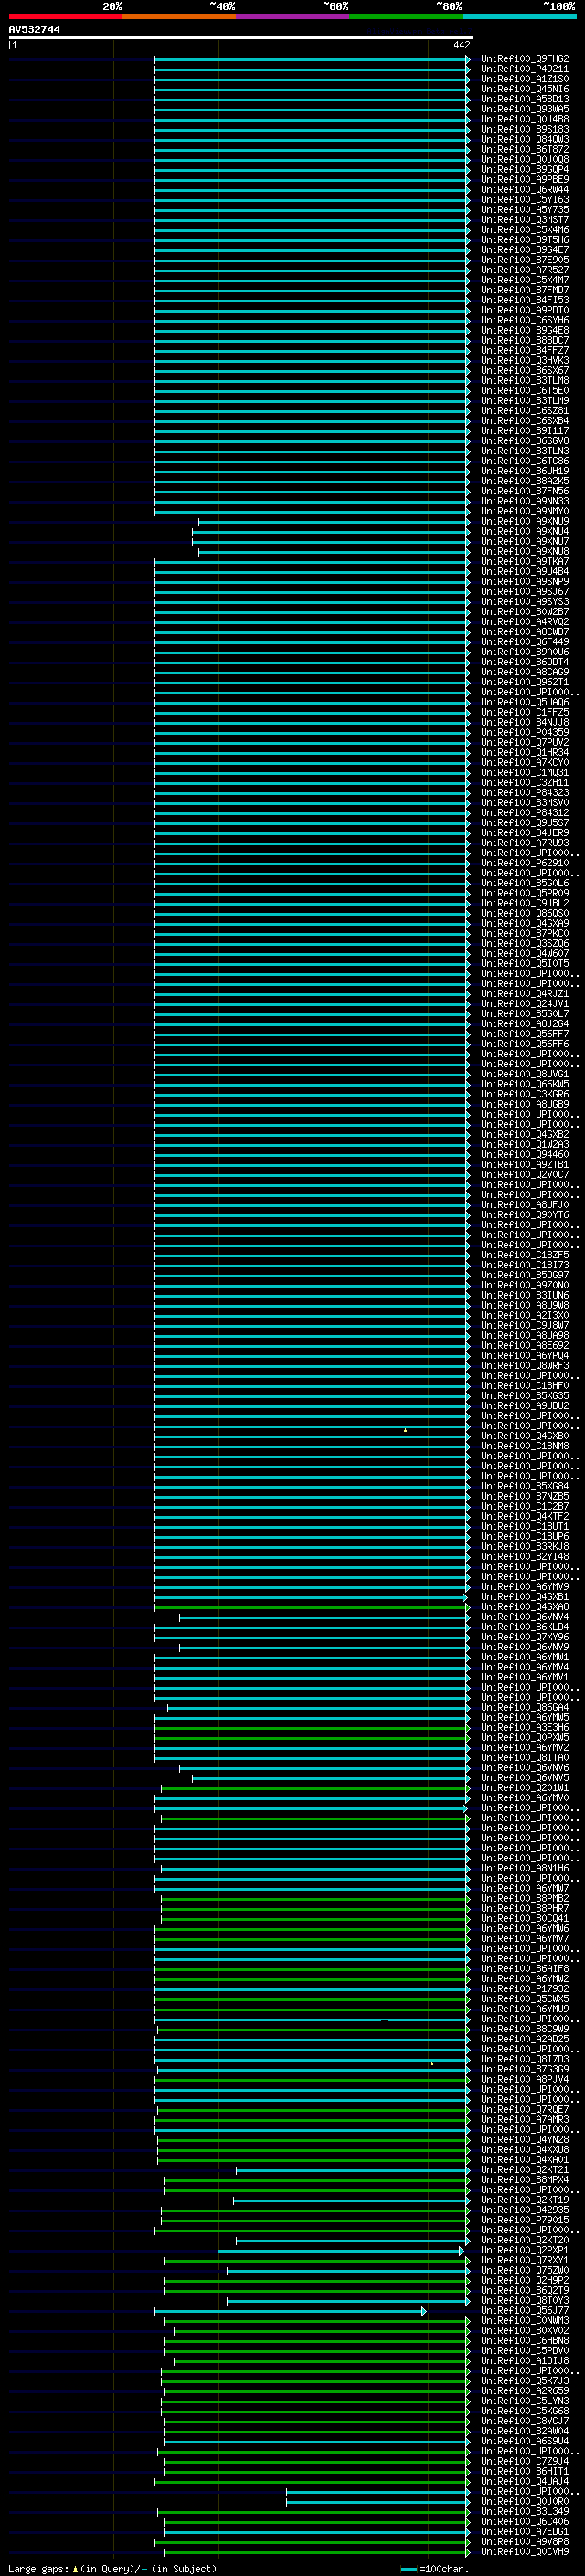Select hit label UniRef100_Q6RW44
585x2576 pixels.
tap(524, 189)
